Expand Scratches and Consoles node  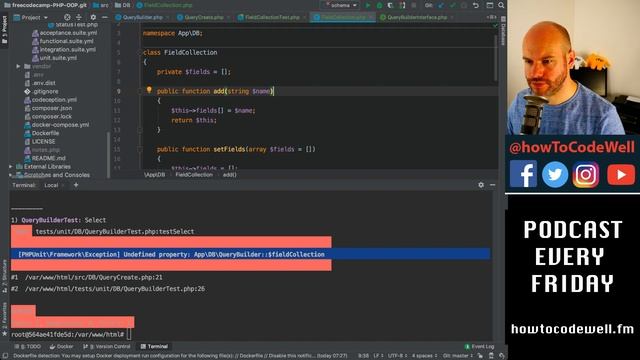pyautogui.click(x=11, y=175)
